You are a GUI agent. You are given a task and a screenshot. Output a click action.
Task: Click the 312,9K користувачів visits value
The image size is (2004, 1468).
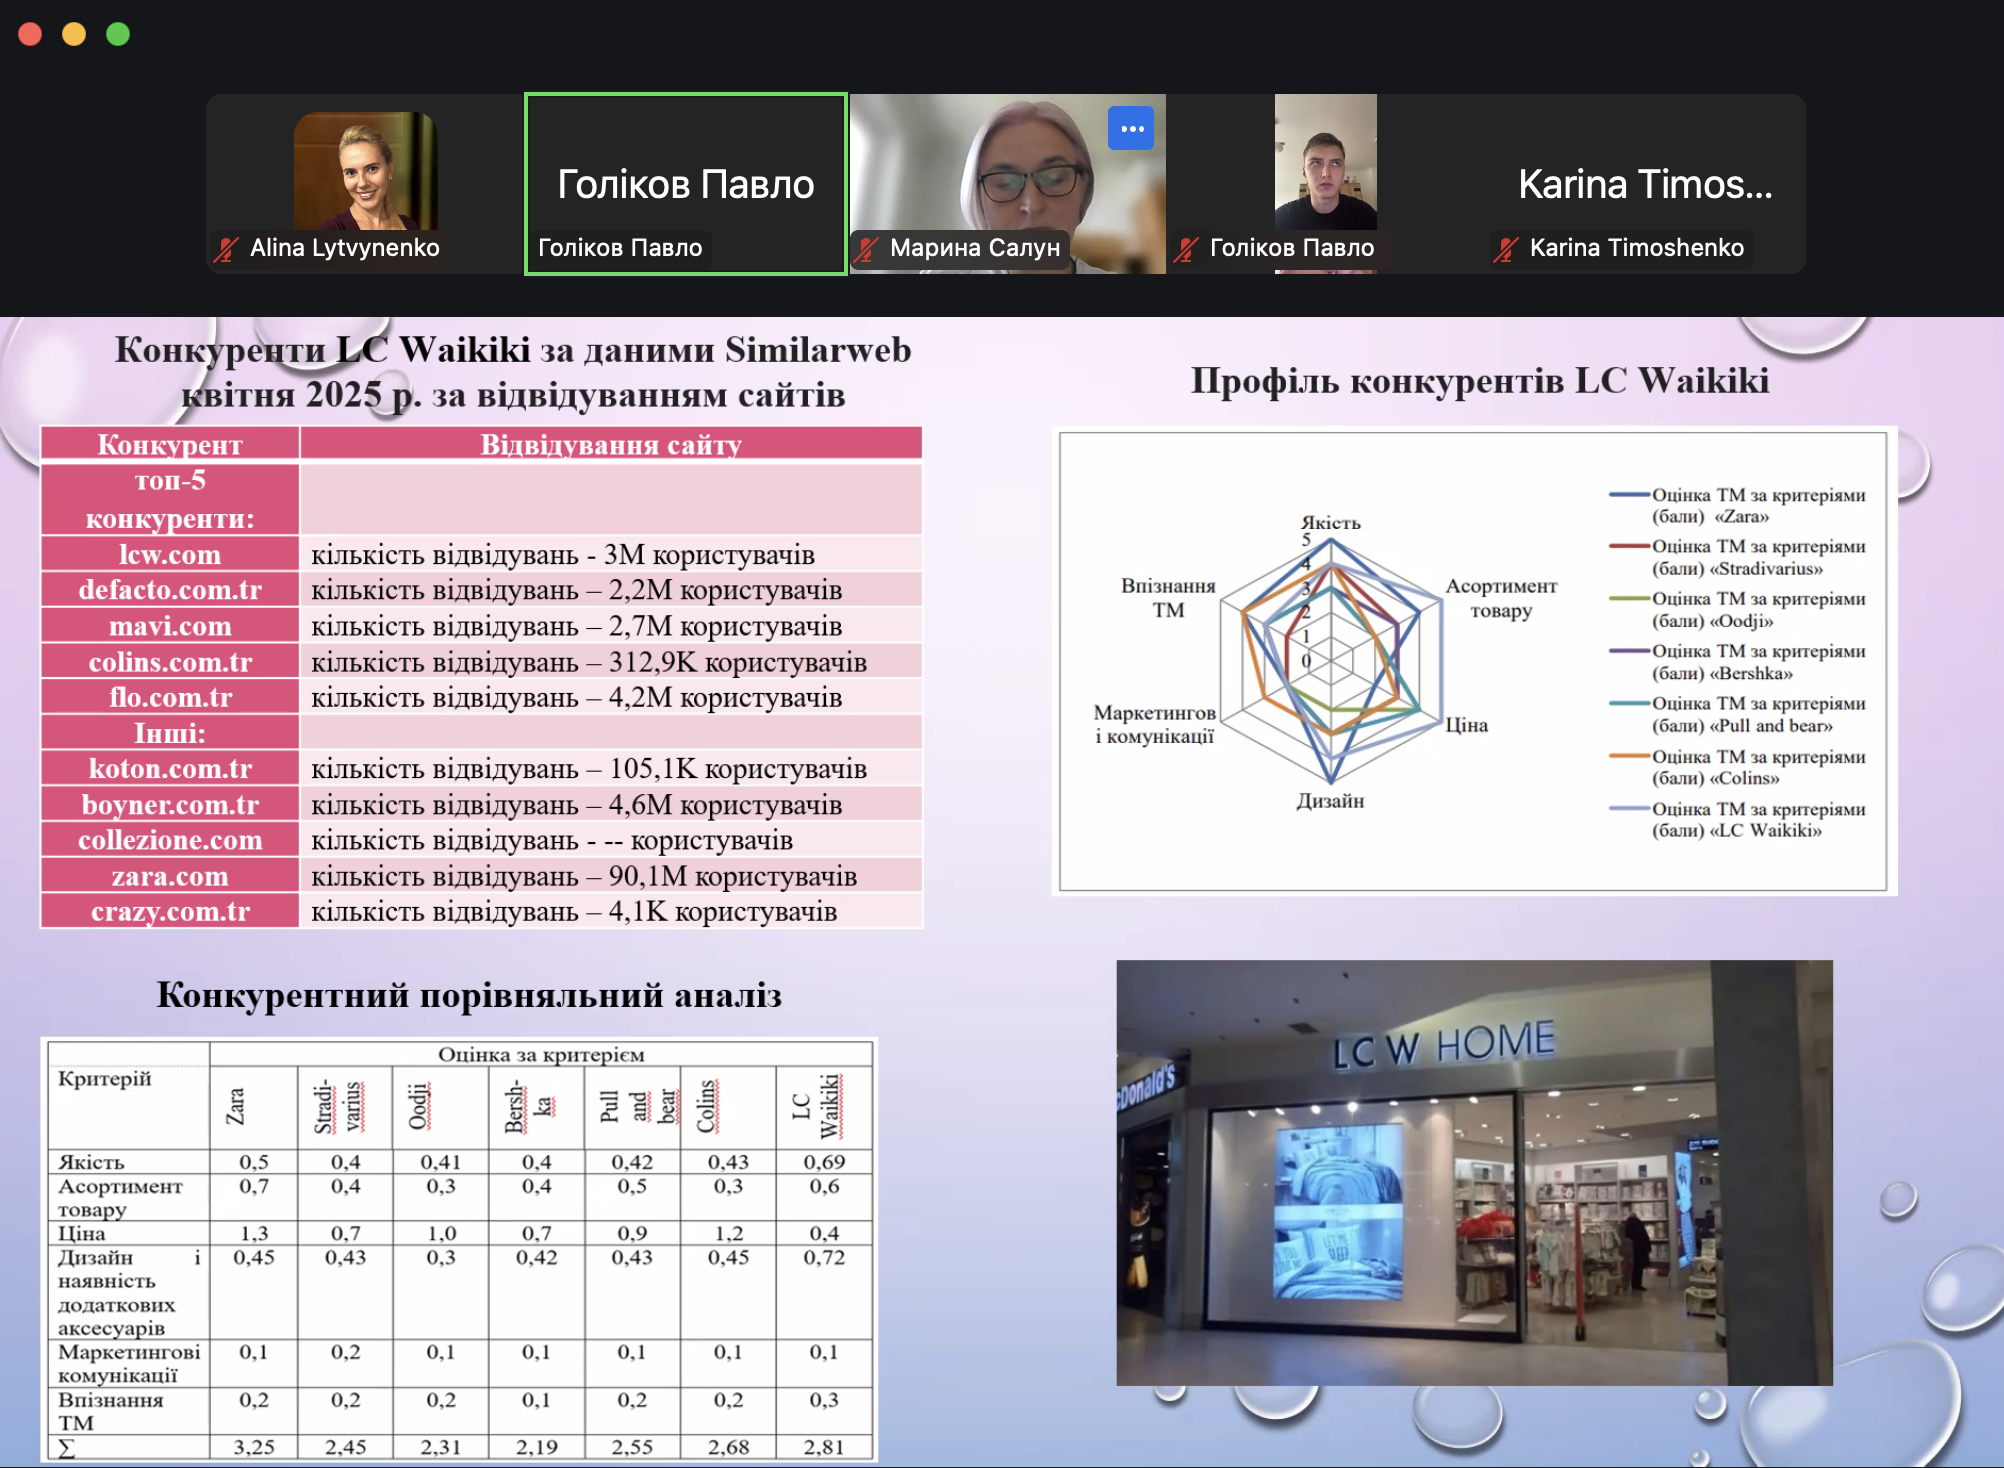click(x=737, y=662)
